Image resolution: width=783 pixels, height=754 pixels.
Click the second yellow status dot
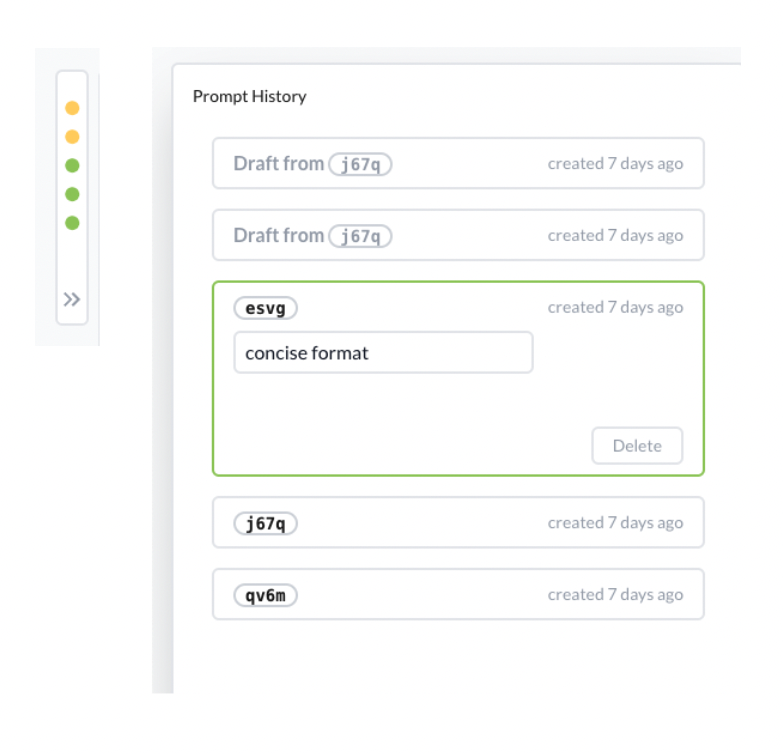(72, 137)
